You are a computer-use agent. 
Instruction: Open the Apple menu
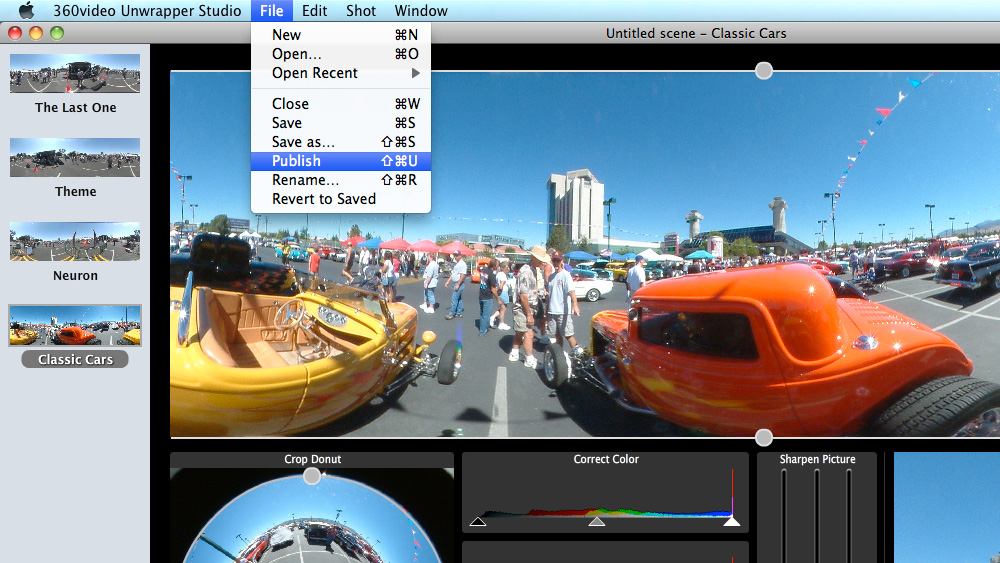pos(26,10)
